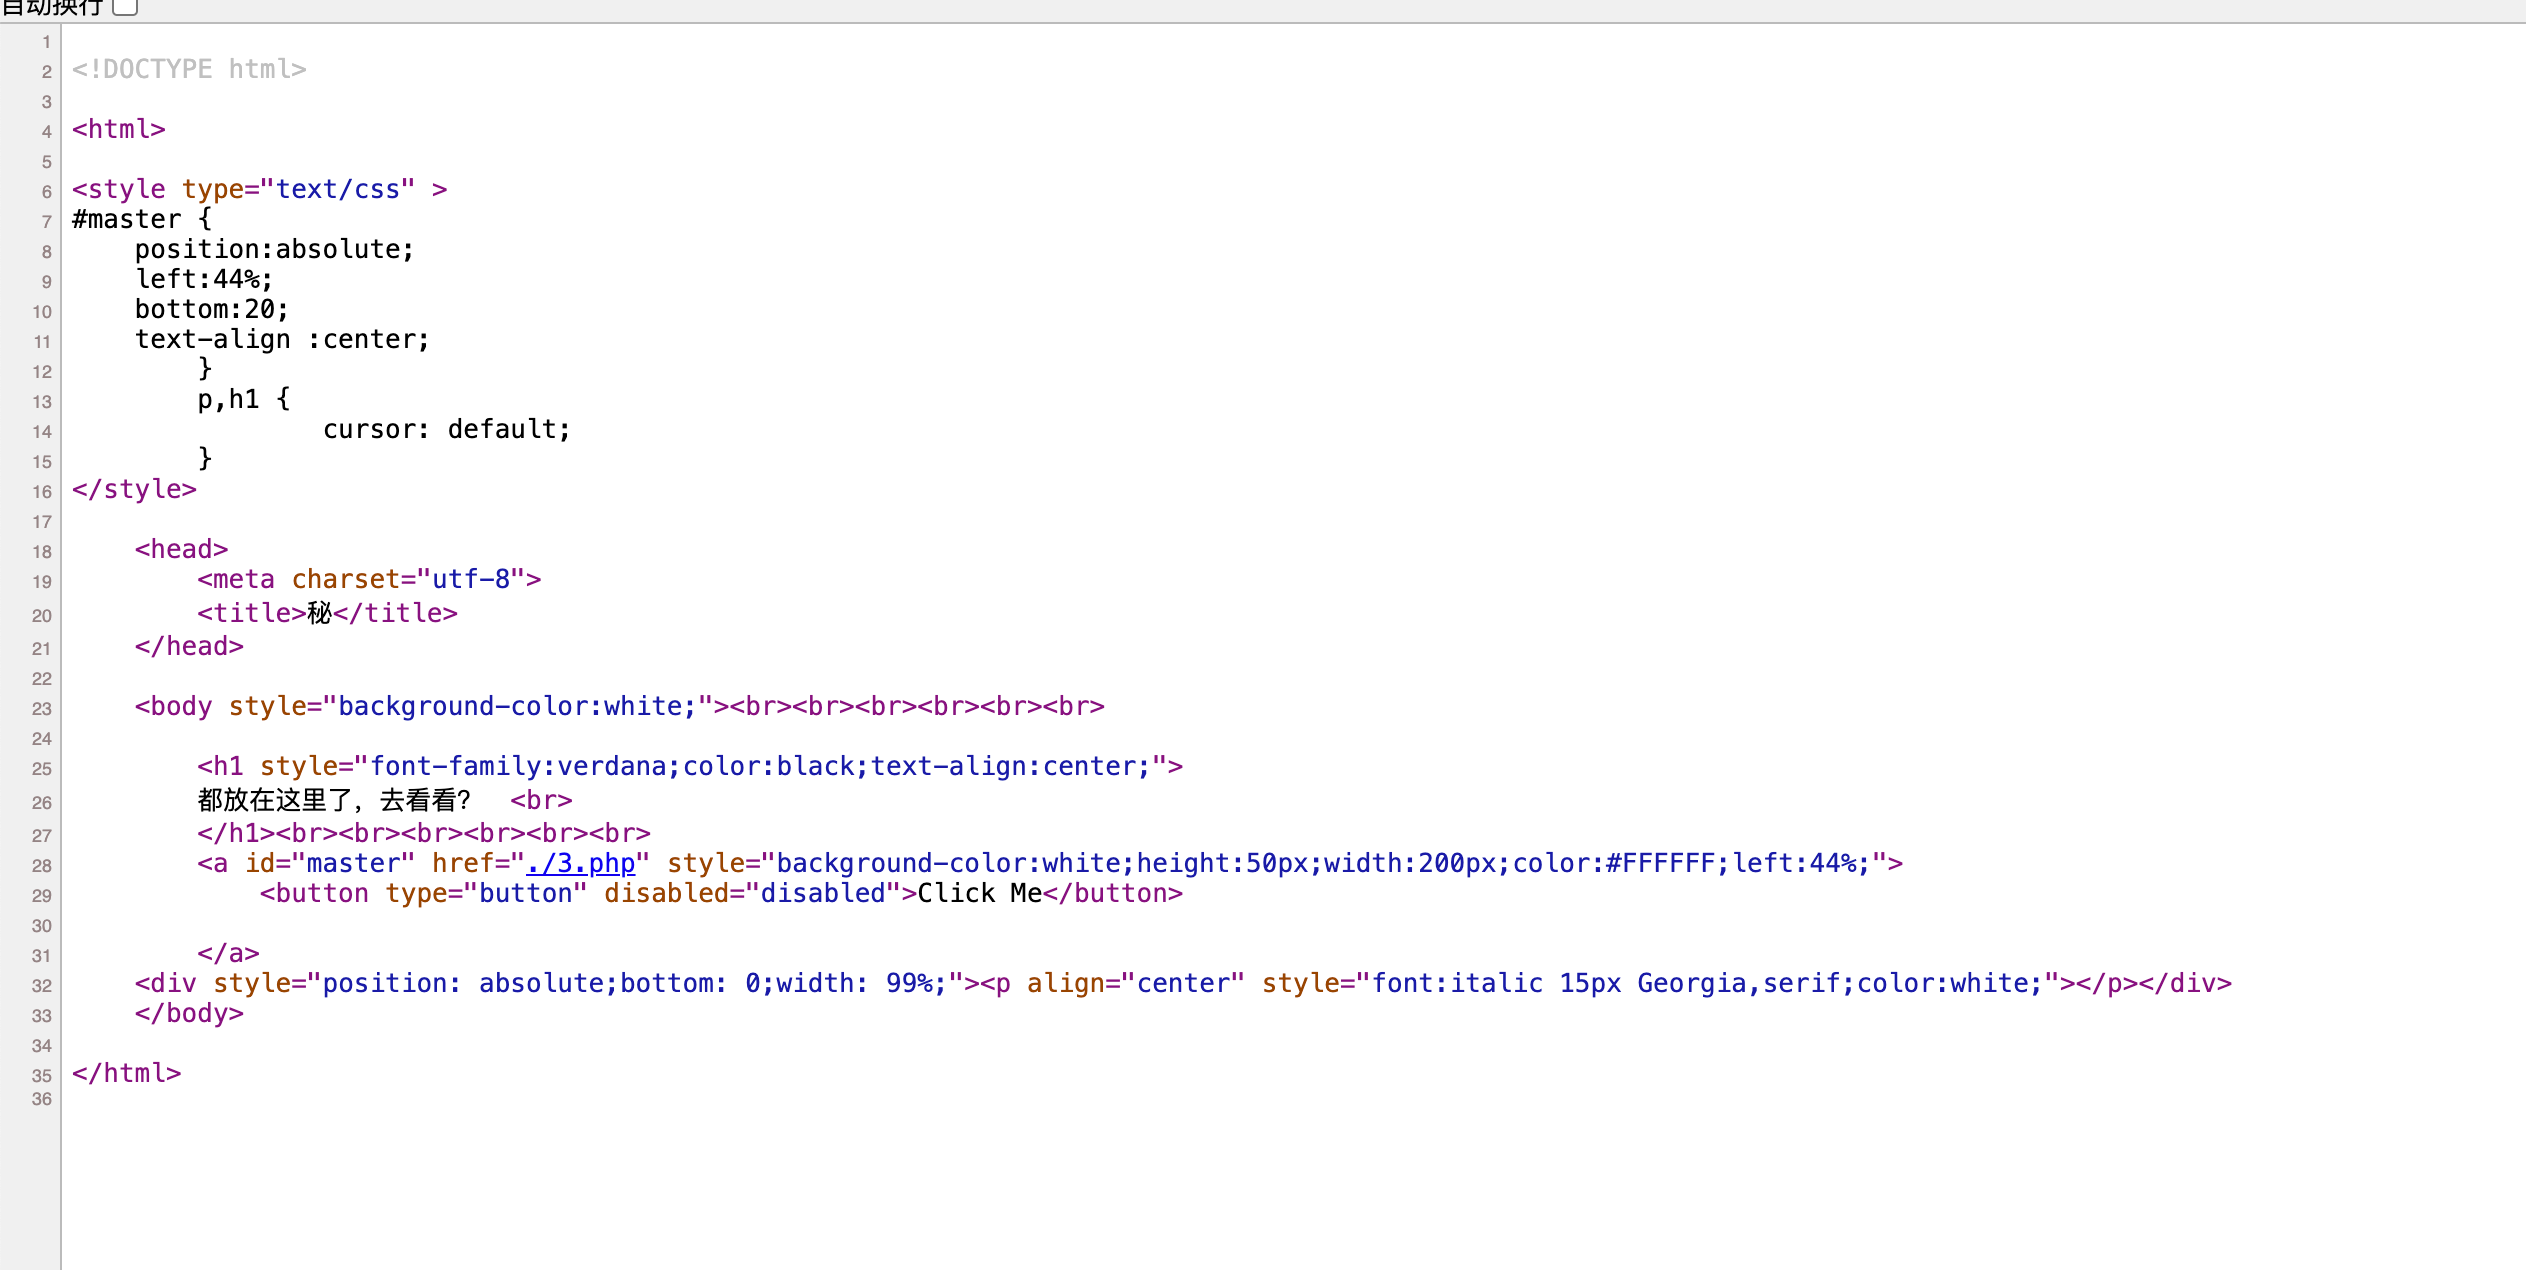
Task: Click the closing </style> tag
Action: [134, 489]
